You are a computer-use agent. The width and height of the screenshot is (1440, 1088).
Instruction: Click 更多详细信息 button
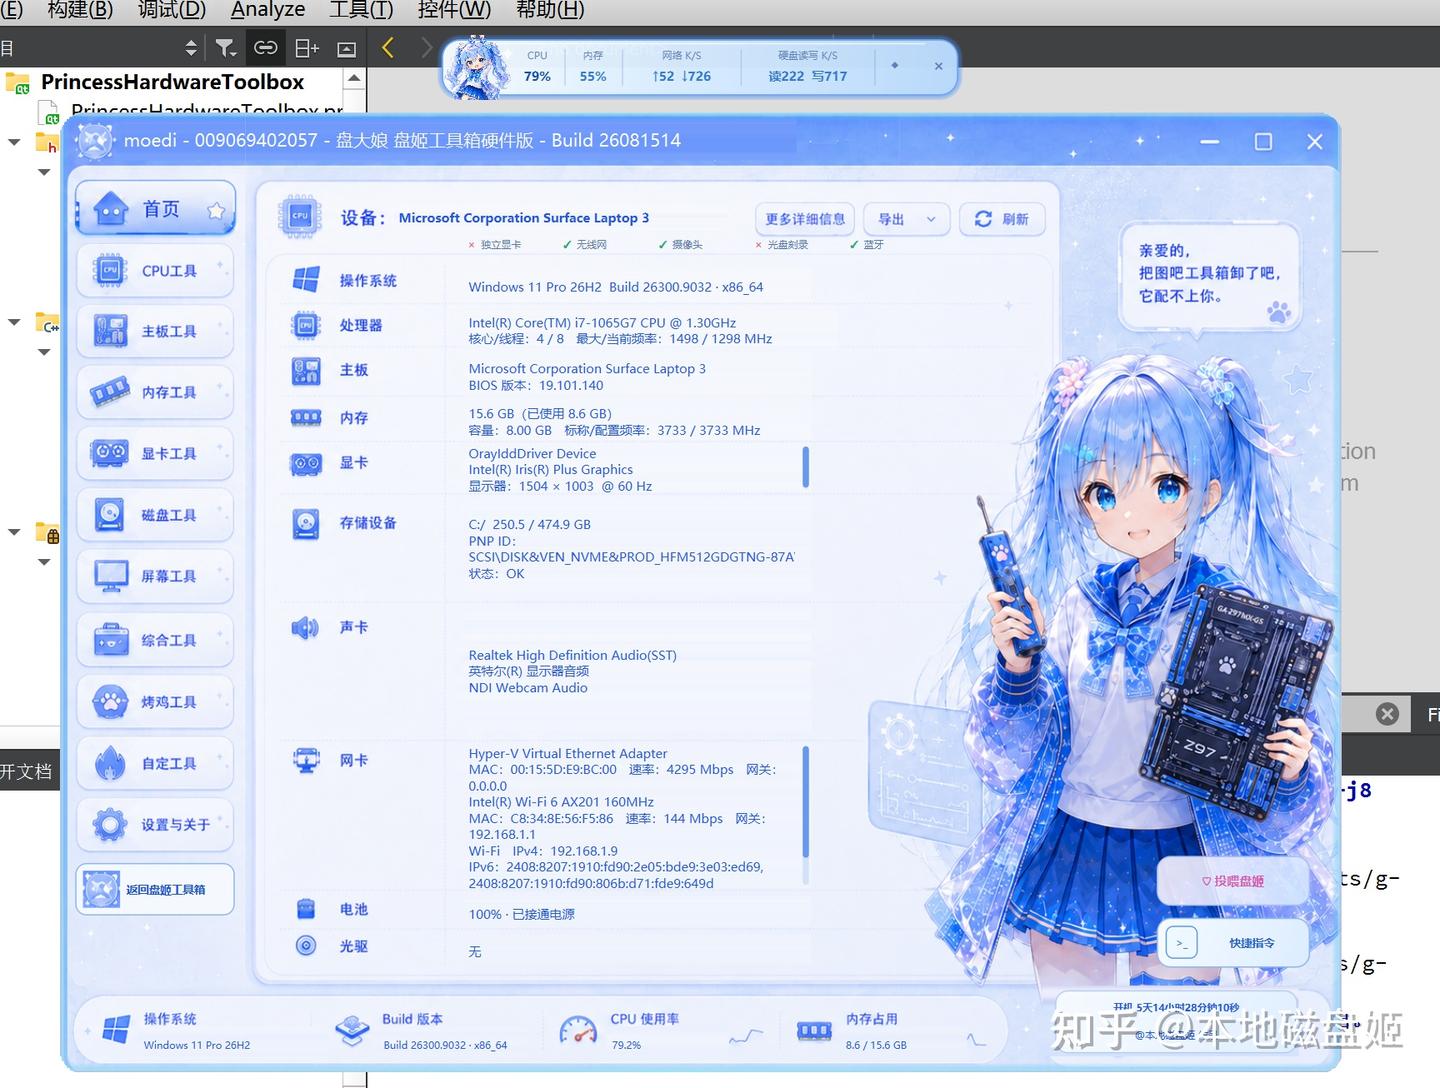pos(805,219)
